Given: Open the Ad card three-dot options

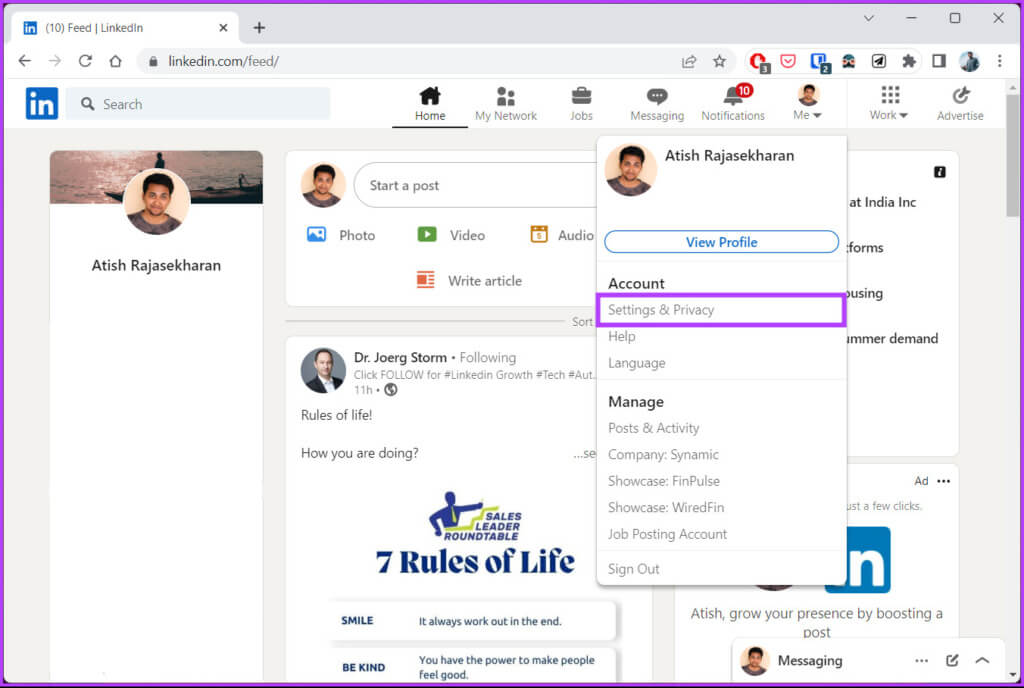Looking at the screenshot, I should click(944, 481).
